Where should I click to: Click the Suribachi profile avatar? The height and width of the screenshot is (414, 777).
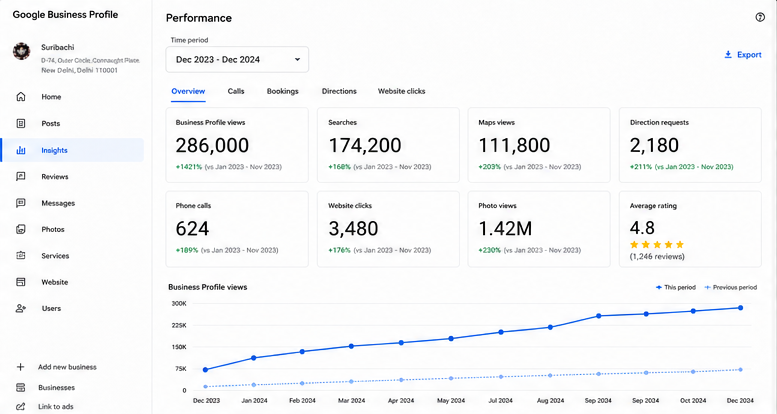point(21,51)
